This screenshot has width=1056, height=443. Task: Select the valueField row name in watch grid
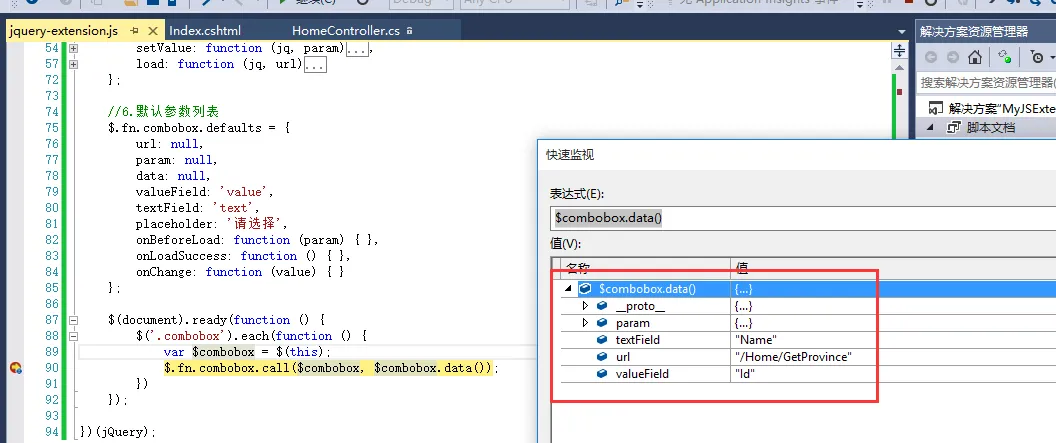pos(642,374)
